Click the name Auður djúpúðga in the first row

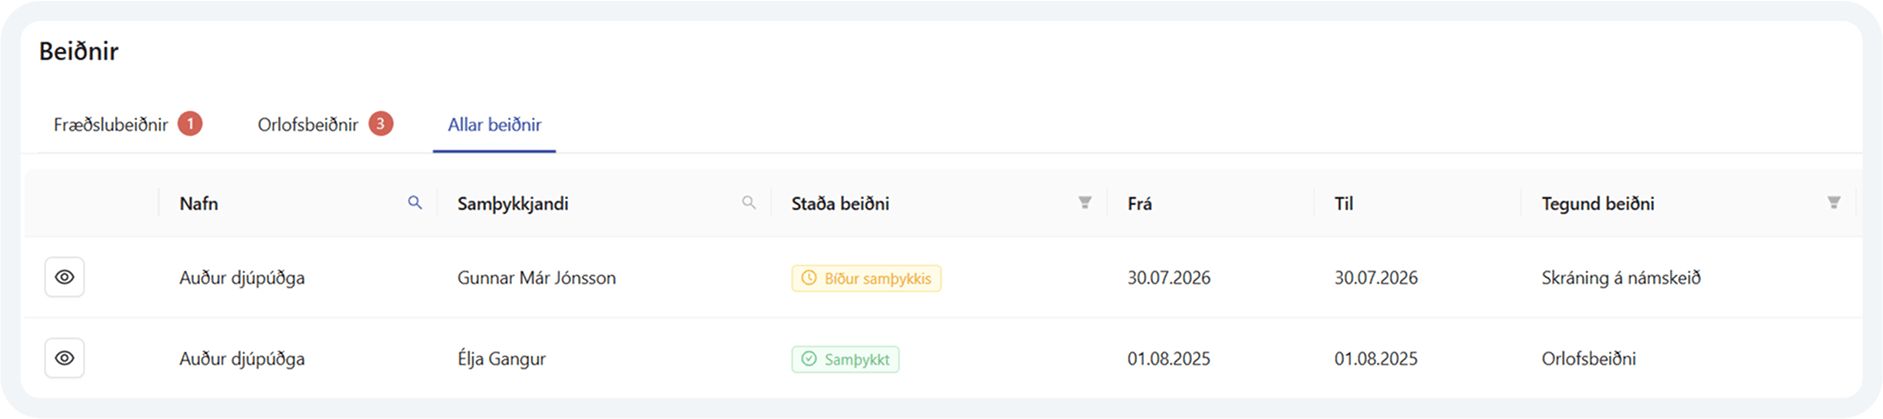tap(242, 278)
